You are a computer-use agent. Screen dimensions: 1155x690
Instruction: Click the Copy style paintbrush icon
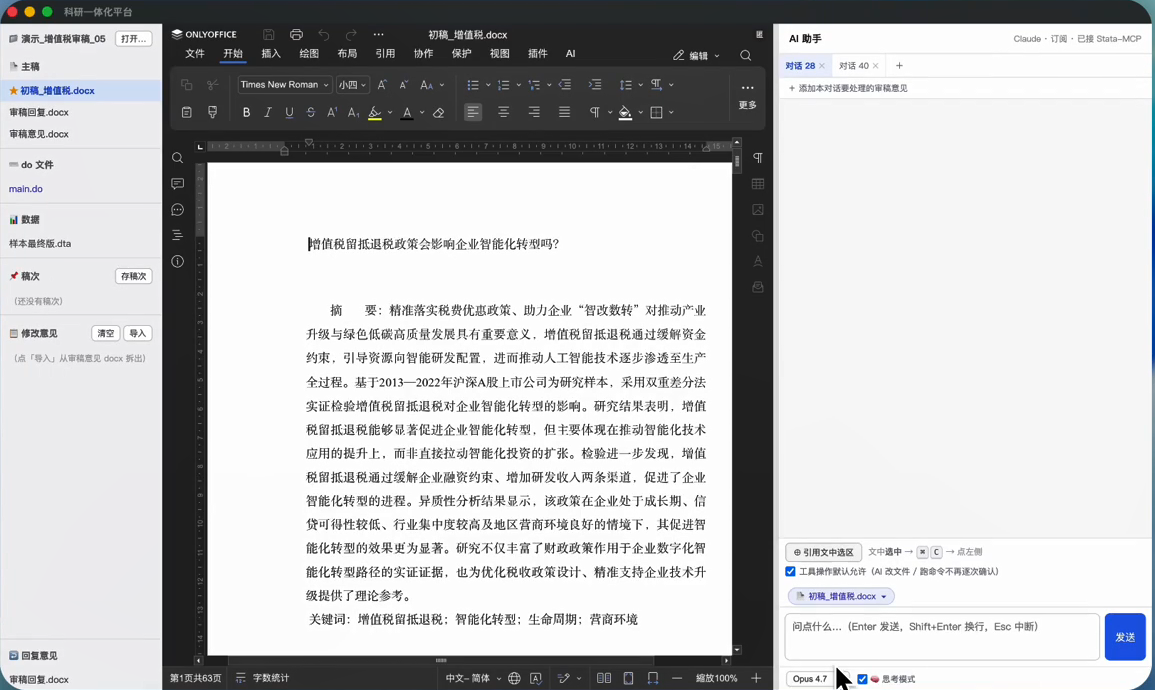212,113
